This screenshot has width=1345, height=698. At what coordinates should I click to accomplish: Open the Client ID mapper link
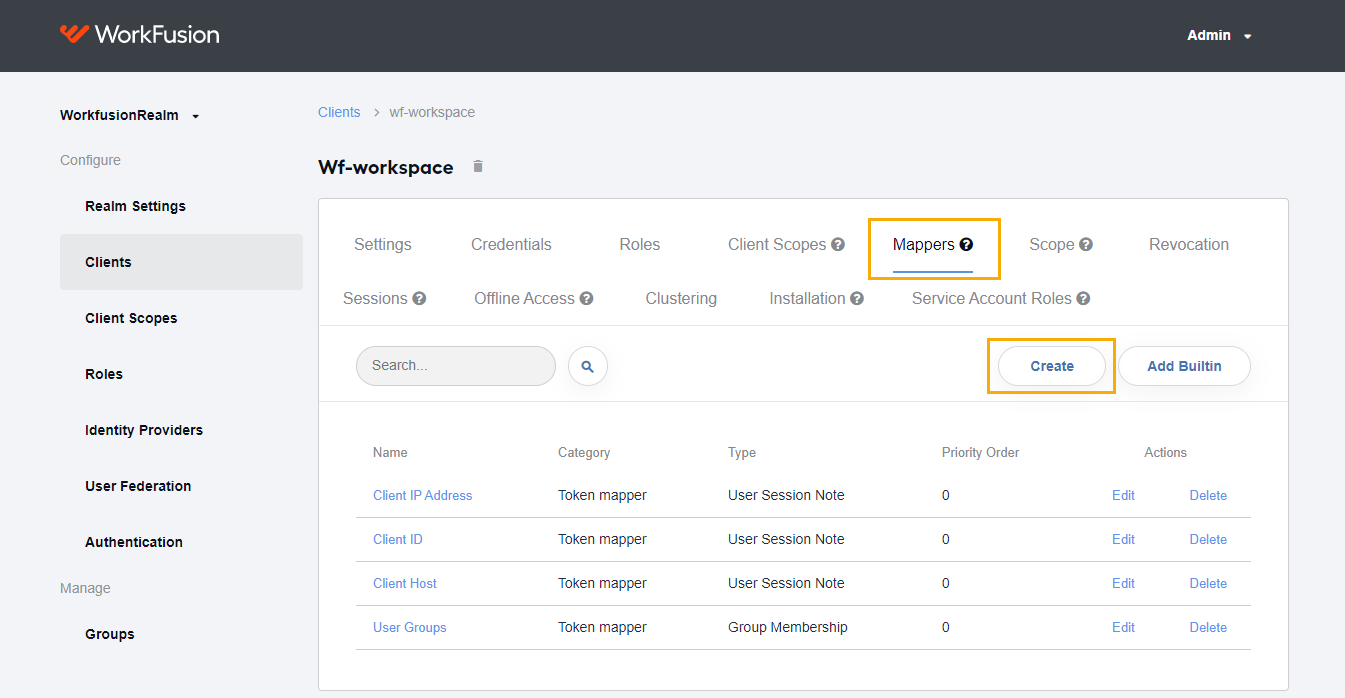(x=397, y=539)
